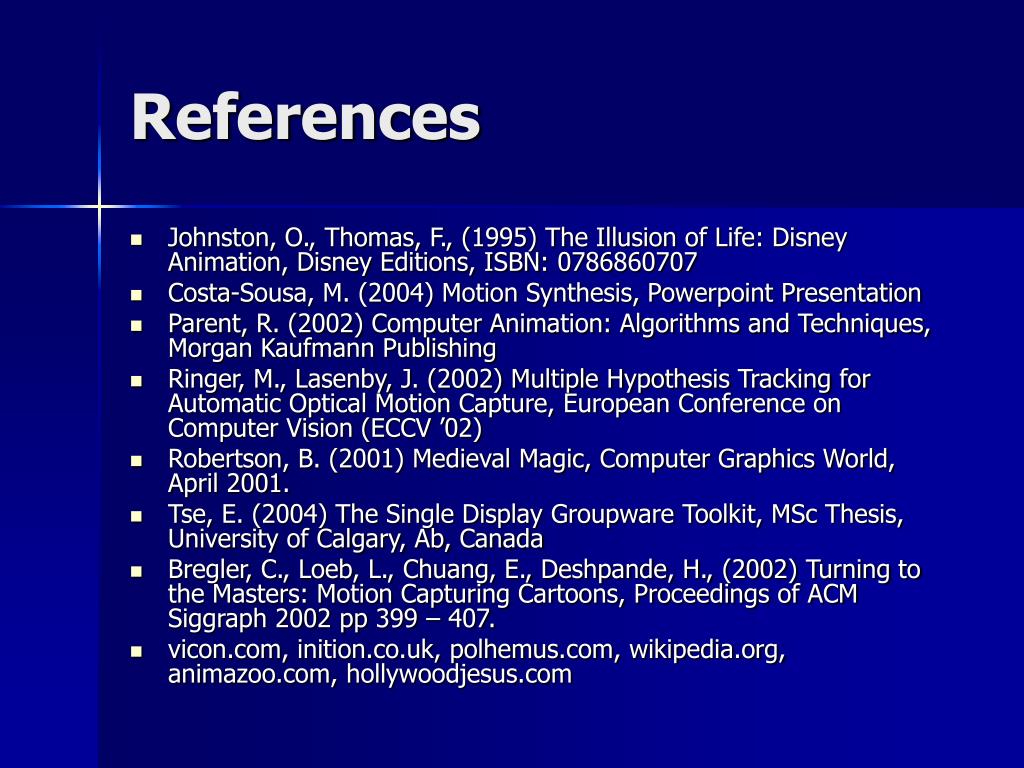Select University of Calgary, Ab, Canada line
1024x768 pixels.
[355, 539]
